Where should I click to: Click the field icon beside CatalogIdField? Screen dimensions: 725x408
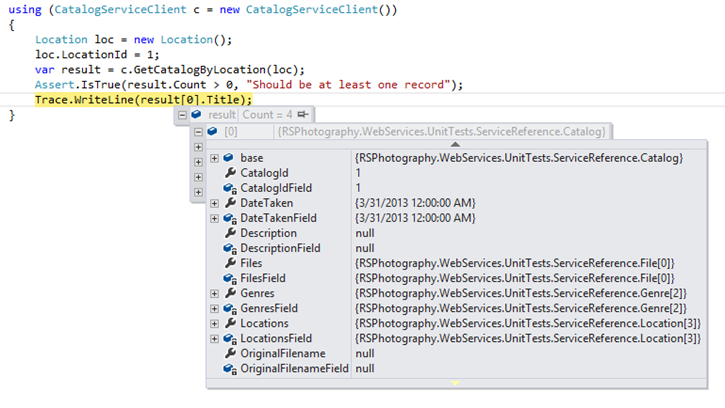pyautogui.click(x=229, y=188)
